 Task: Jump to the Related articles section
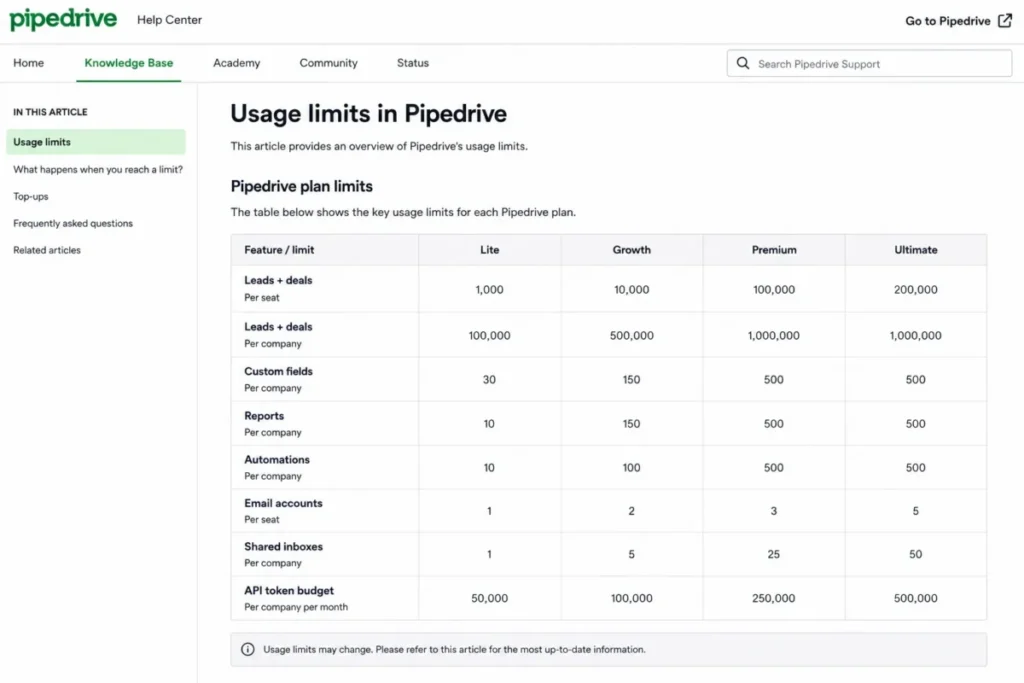tap(47, 250)
